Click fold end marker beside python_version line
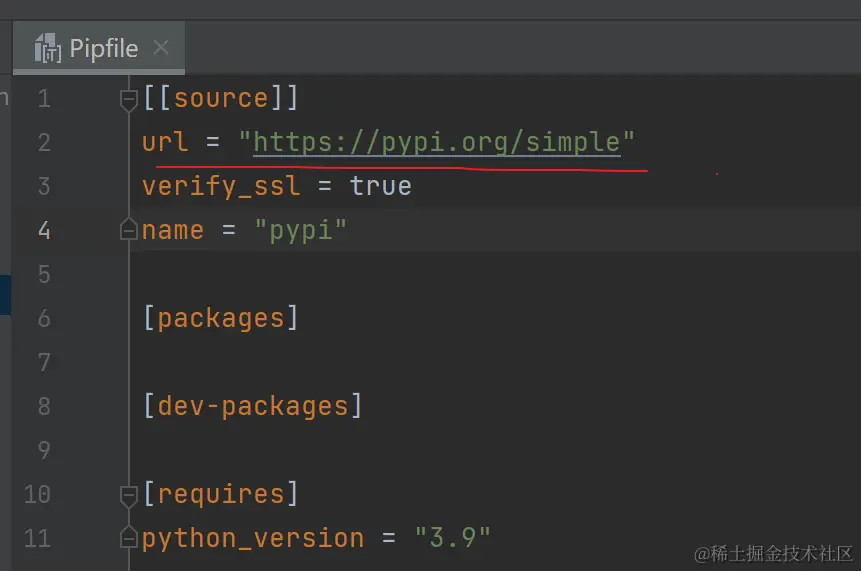862x572 pixels. 128,539
